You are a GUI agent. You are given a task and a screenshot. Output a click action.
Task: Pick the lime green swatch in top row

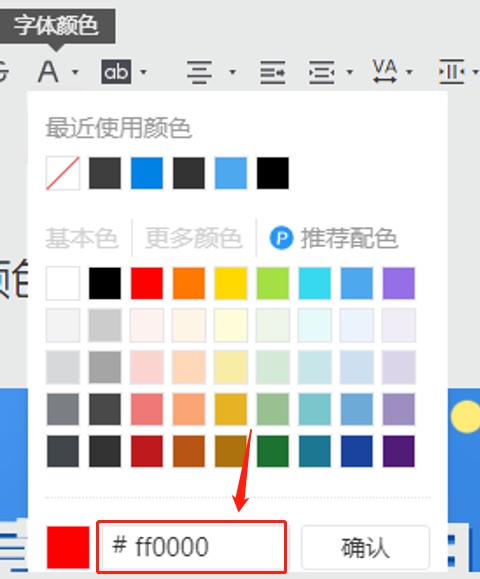tap(273, 283)
